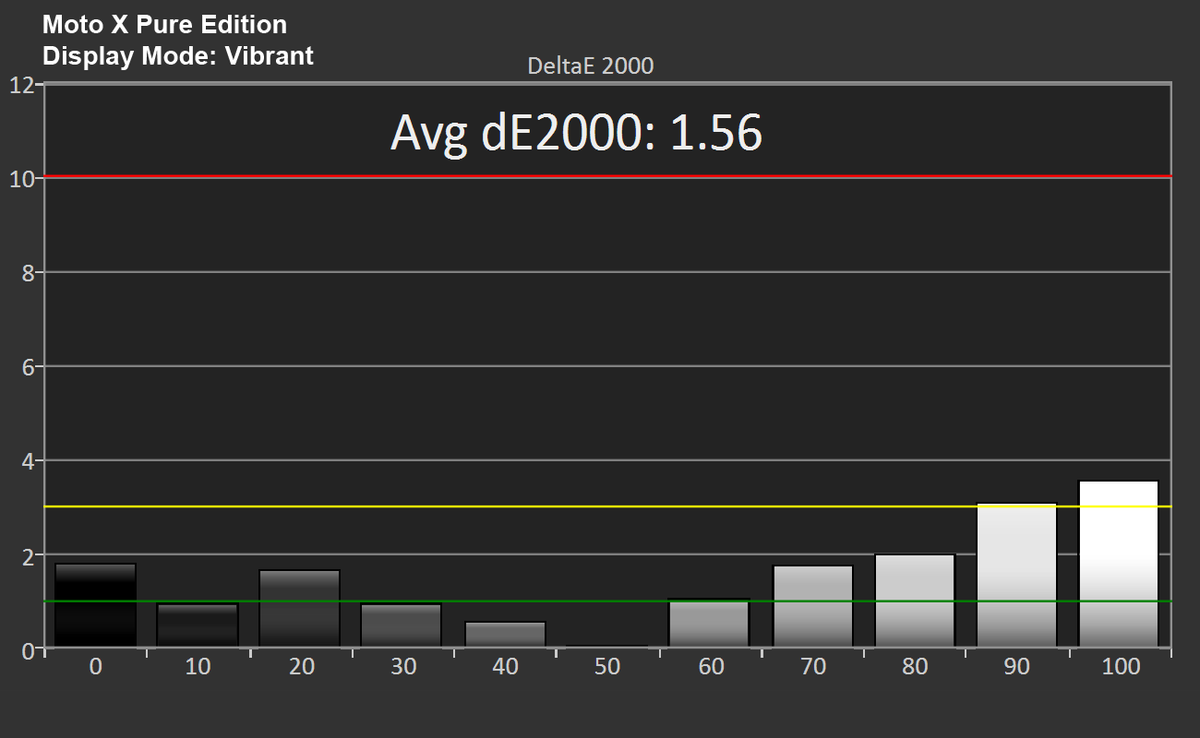Click the bar above 70
1200x738 pixels.
tap(813, 606)
